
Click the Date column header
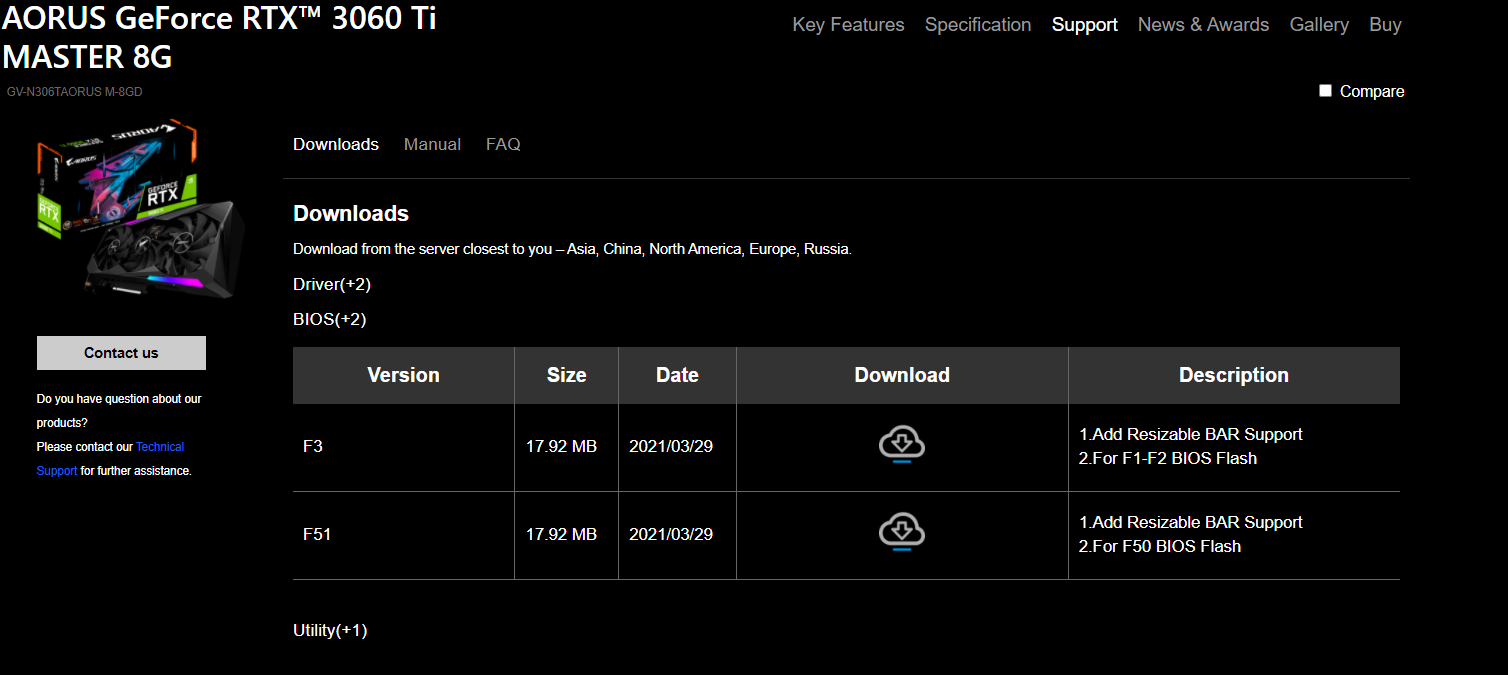677,375
